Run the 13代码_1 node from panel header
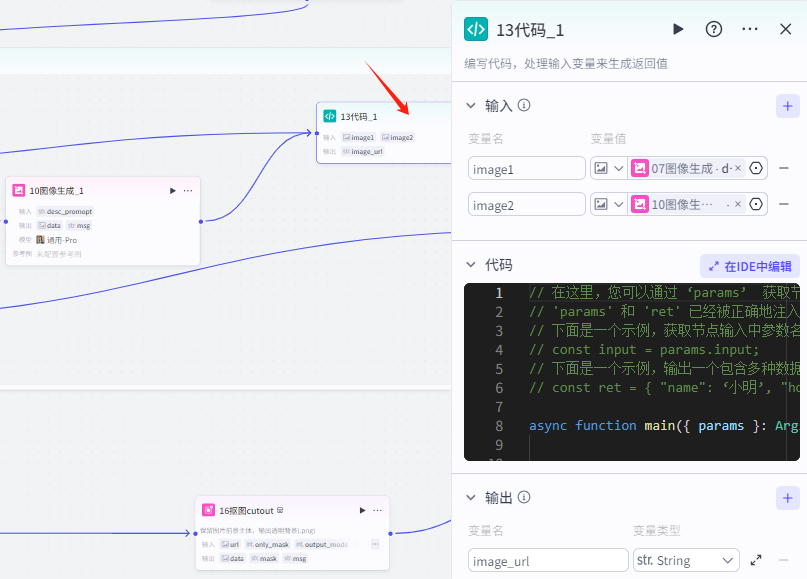Viewport: 807px width, 579px height. 678,29
